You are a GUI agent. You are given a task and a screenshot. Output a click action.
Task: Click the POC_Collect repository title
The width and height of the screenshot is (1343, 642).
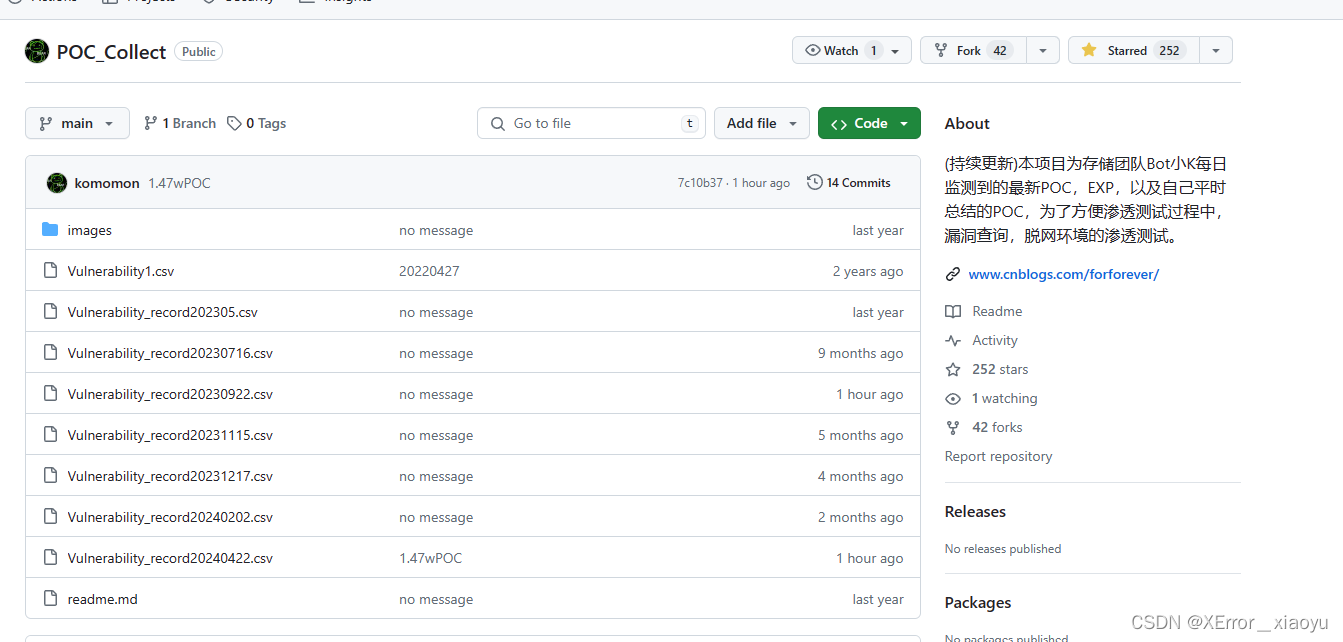pyautogui.click(x=111, y=52)
